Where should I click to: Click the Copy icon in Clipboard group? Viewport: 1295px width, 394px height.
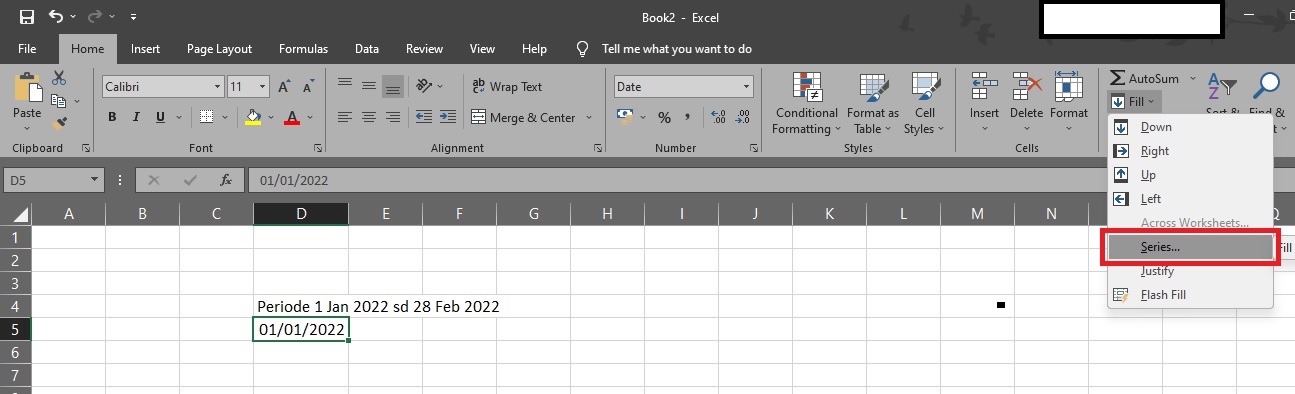pyautogui.click(x=59, y=101)
